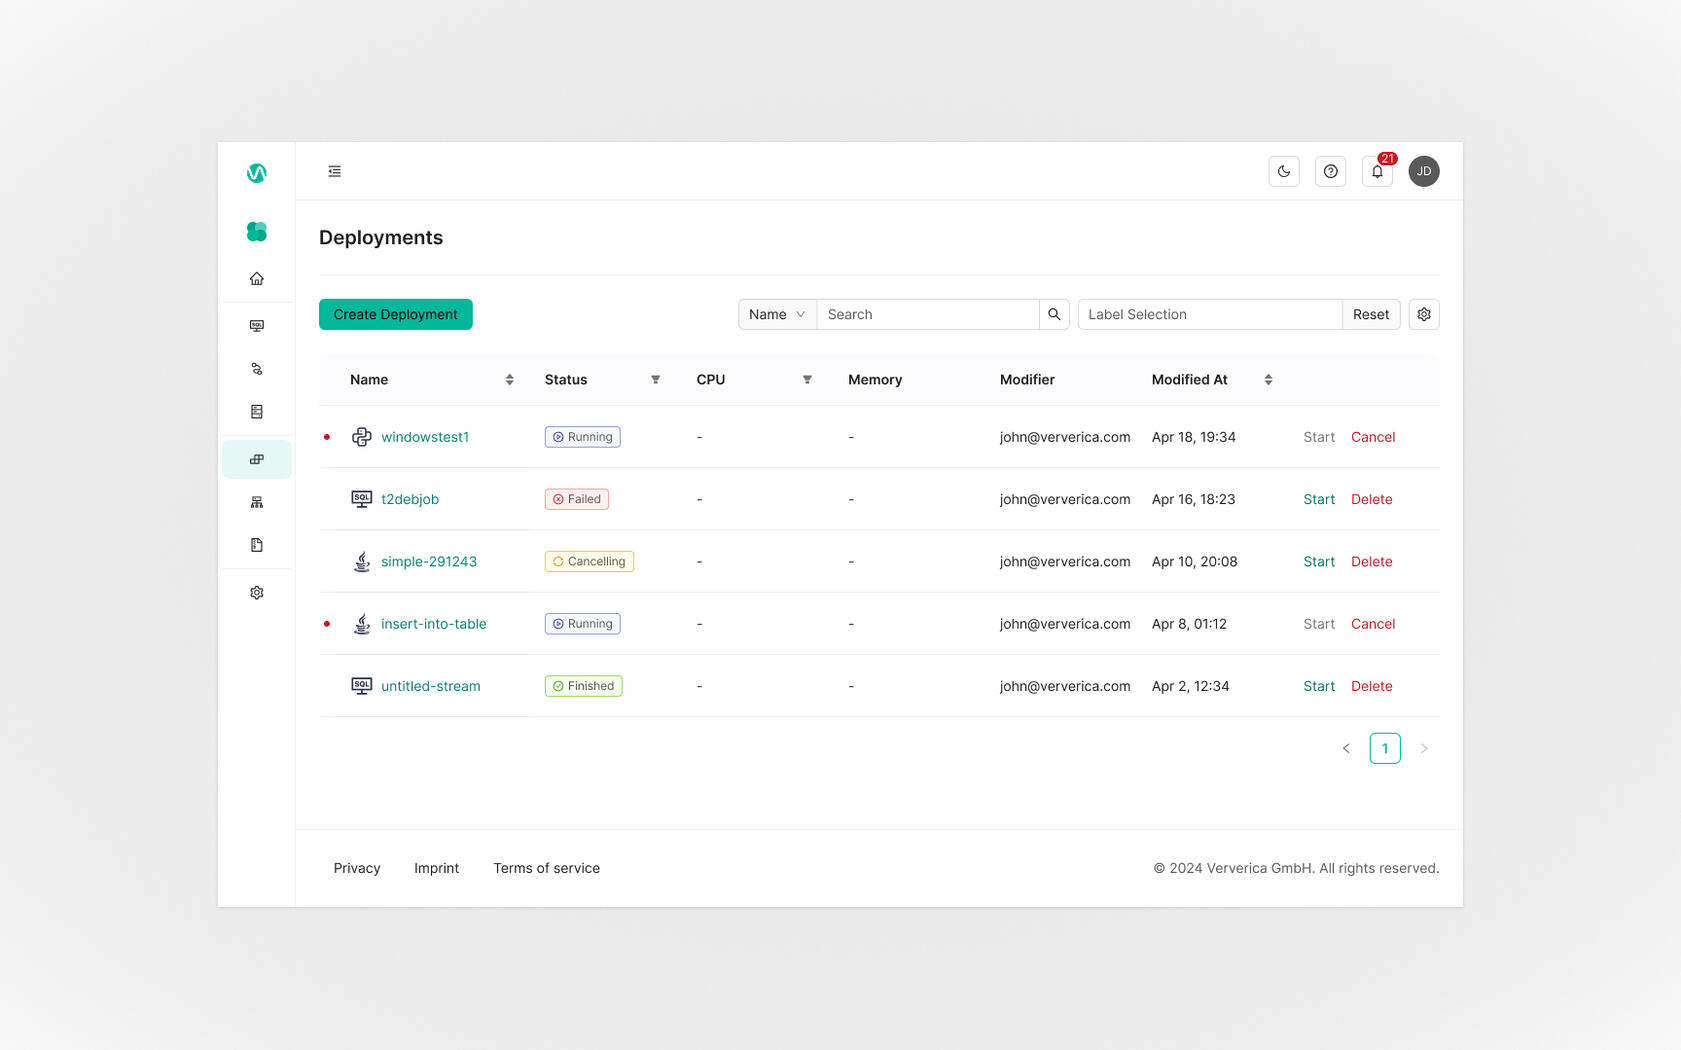Open the Status column filter
Screen dimensions: 1681x1050
click(x=656, y=380)
